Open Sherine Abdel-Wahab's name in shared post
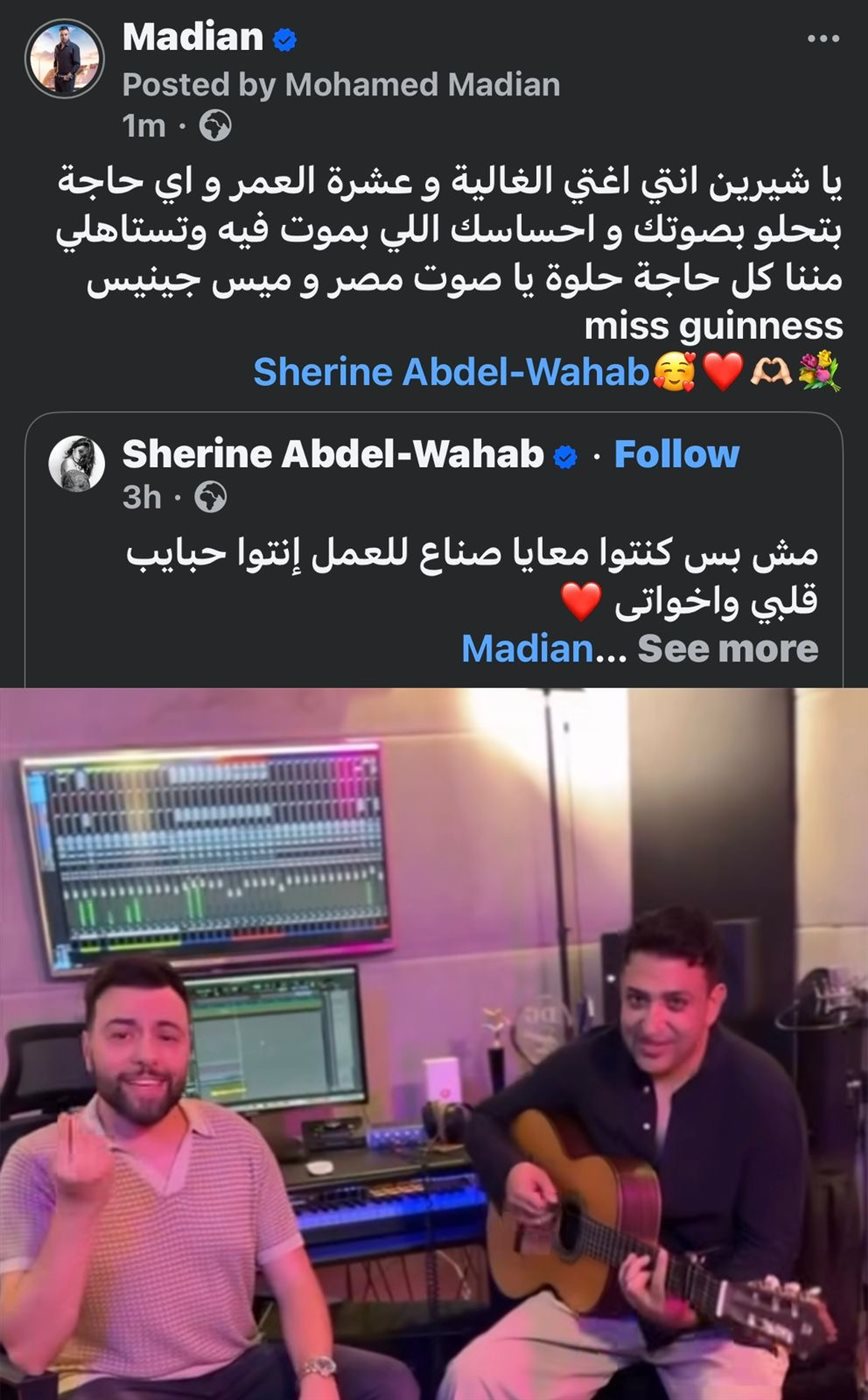The image size is (868, 1400). 332,455
